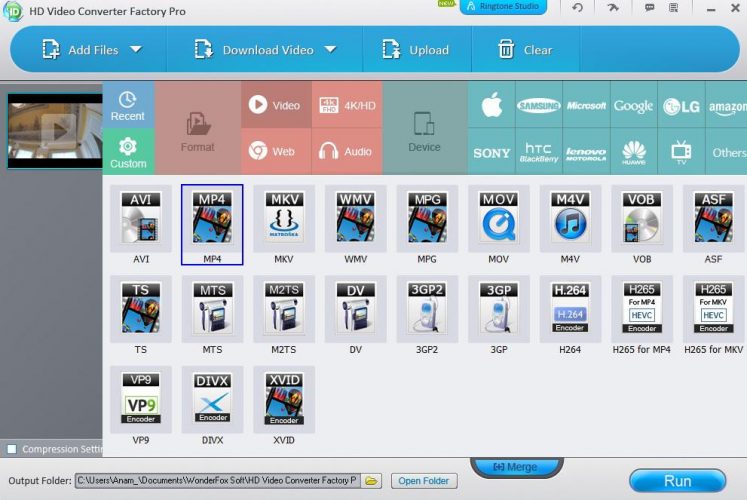The image size is (747, 500).
Task: Click the feedback chat icon in title bar
Action: tap(649, 7)
